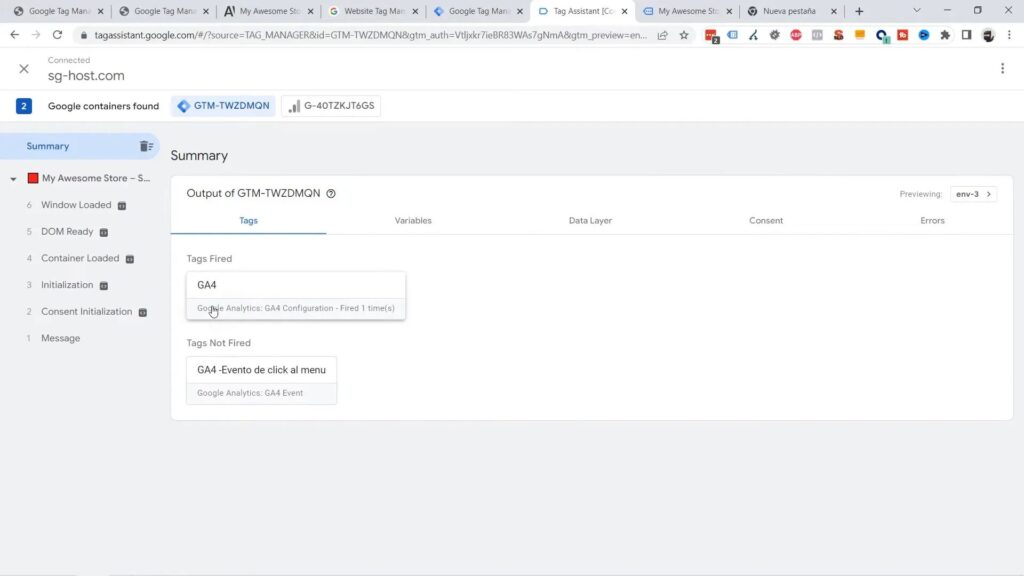The width and height of the screenshot is (1024, 576).
Task: Click the red My Awesome Store page icon
Action: pyautogui.click(x=33, y=178)
